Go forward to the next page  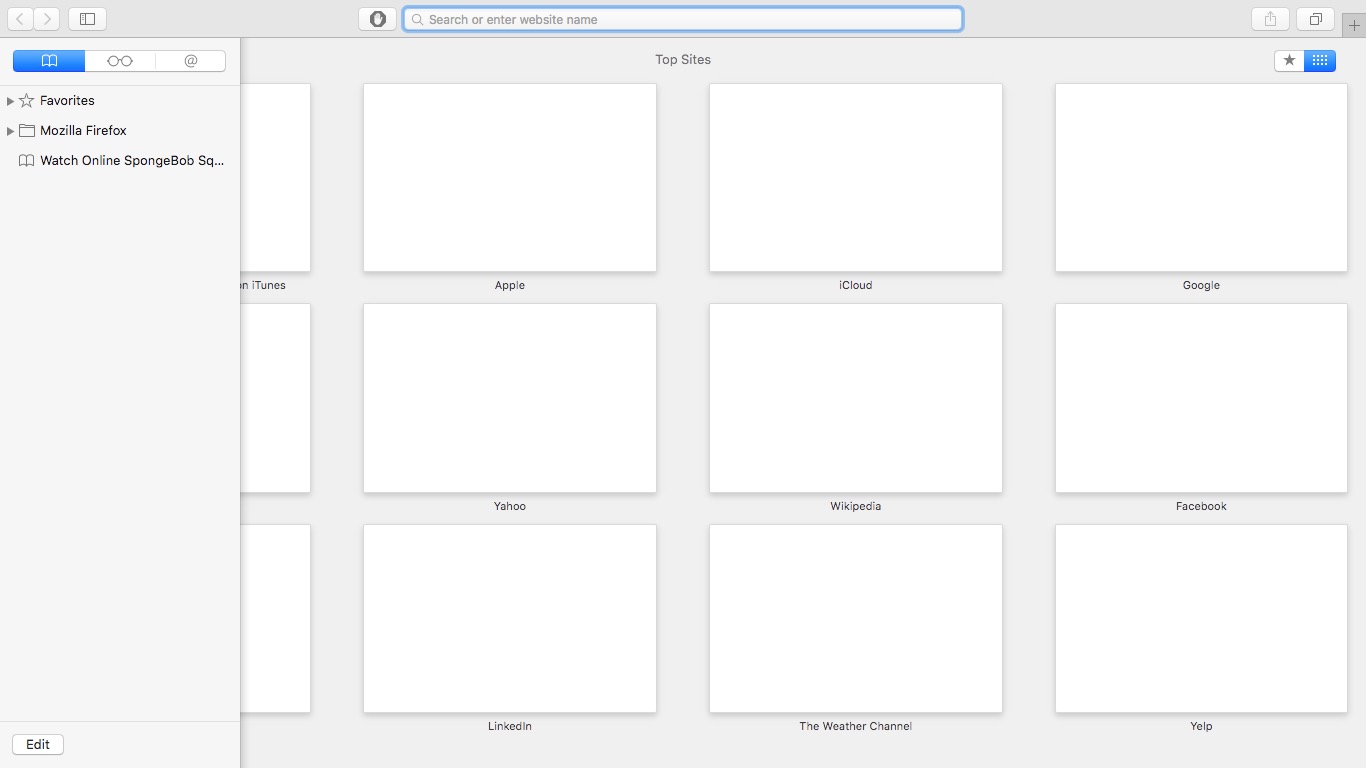(x=47, y=19)
